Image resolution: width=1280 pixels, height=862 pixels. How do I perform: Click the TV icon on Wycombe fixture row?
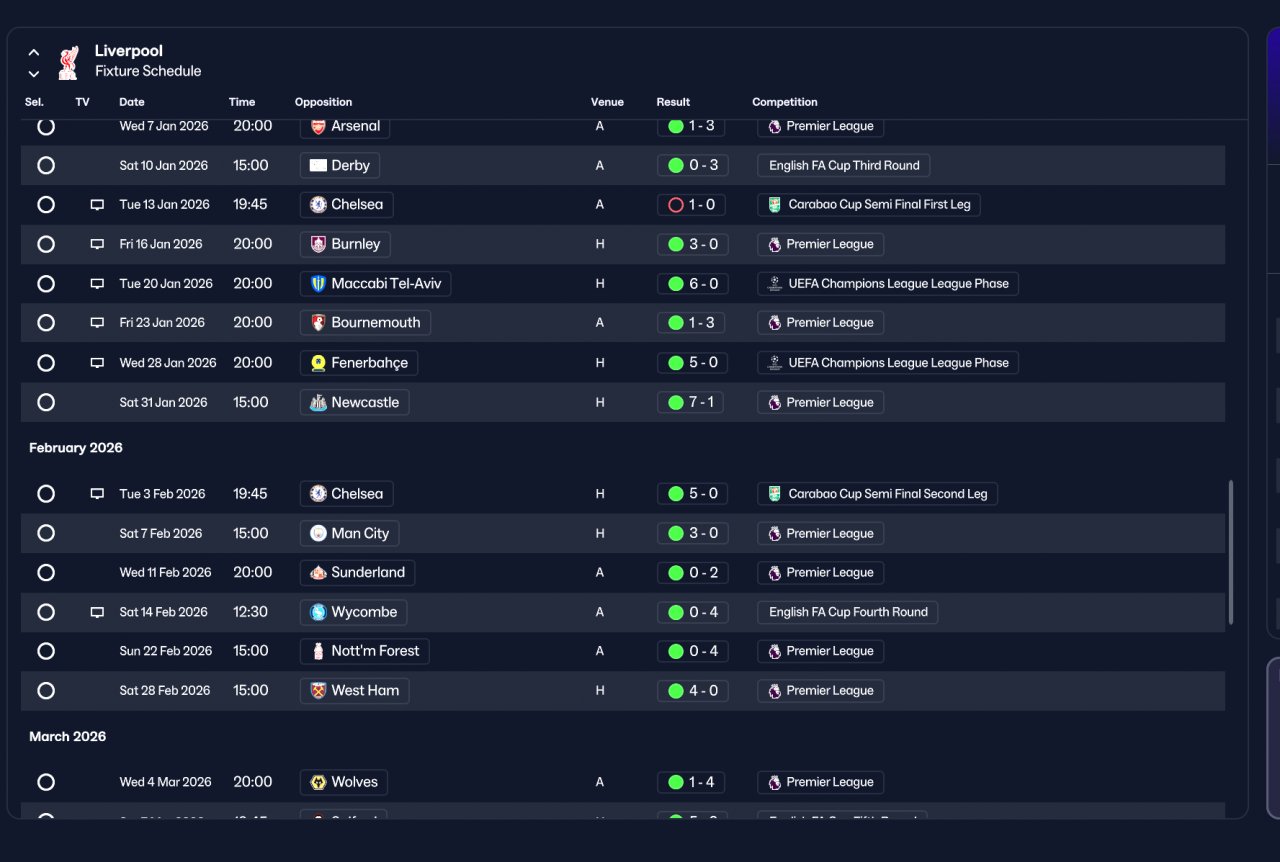(x=97, y=612)
